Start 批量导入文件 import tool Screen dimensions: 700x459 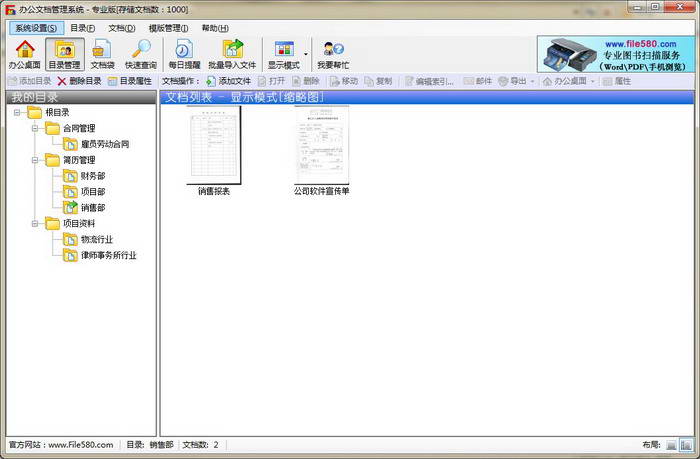(232, 54)
